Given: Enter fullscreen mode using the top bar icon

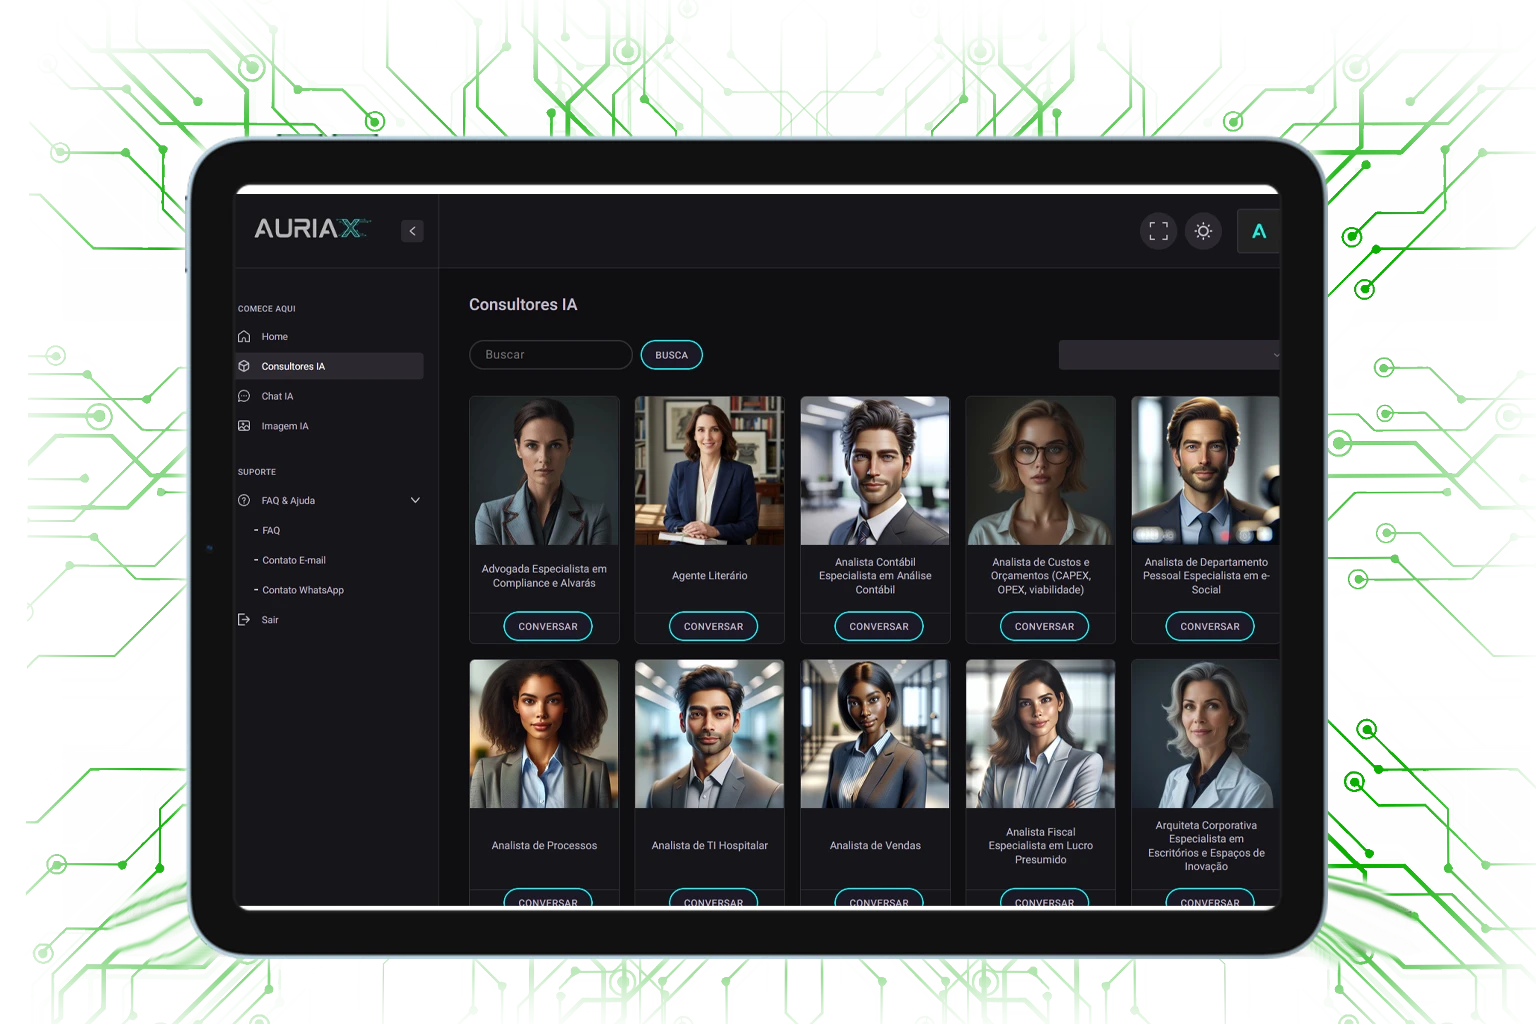Looking at the screenshot, I should pyautogui.click(x=1158, y=231).
